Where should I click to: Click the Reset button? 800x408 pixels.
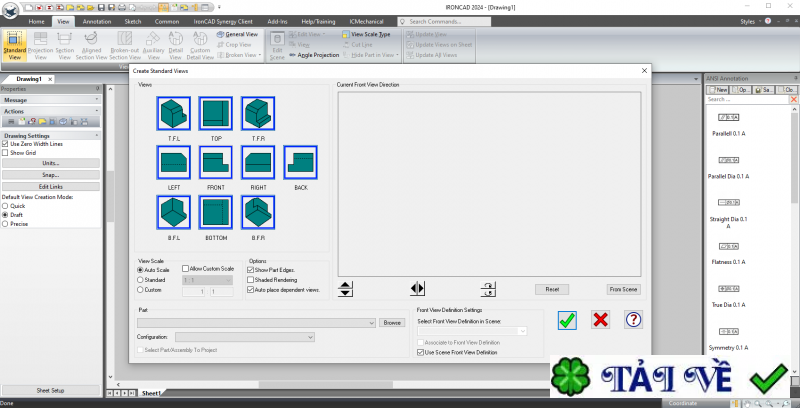pyautogui.click(x=552, y=289)
